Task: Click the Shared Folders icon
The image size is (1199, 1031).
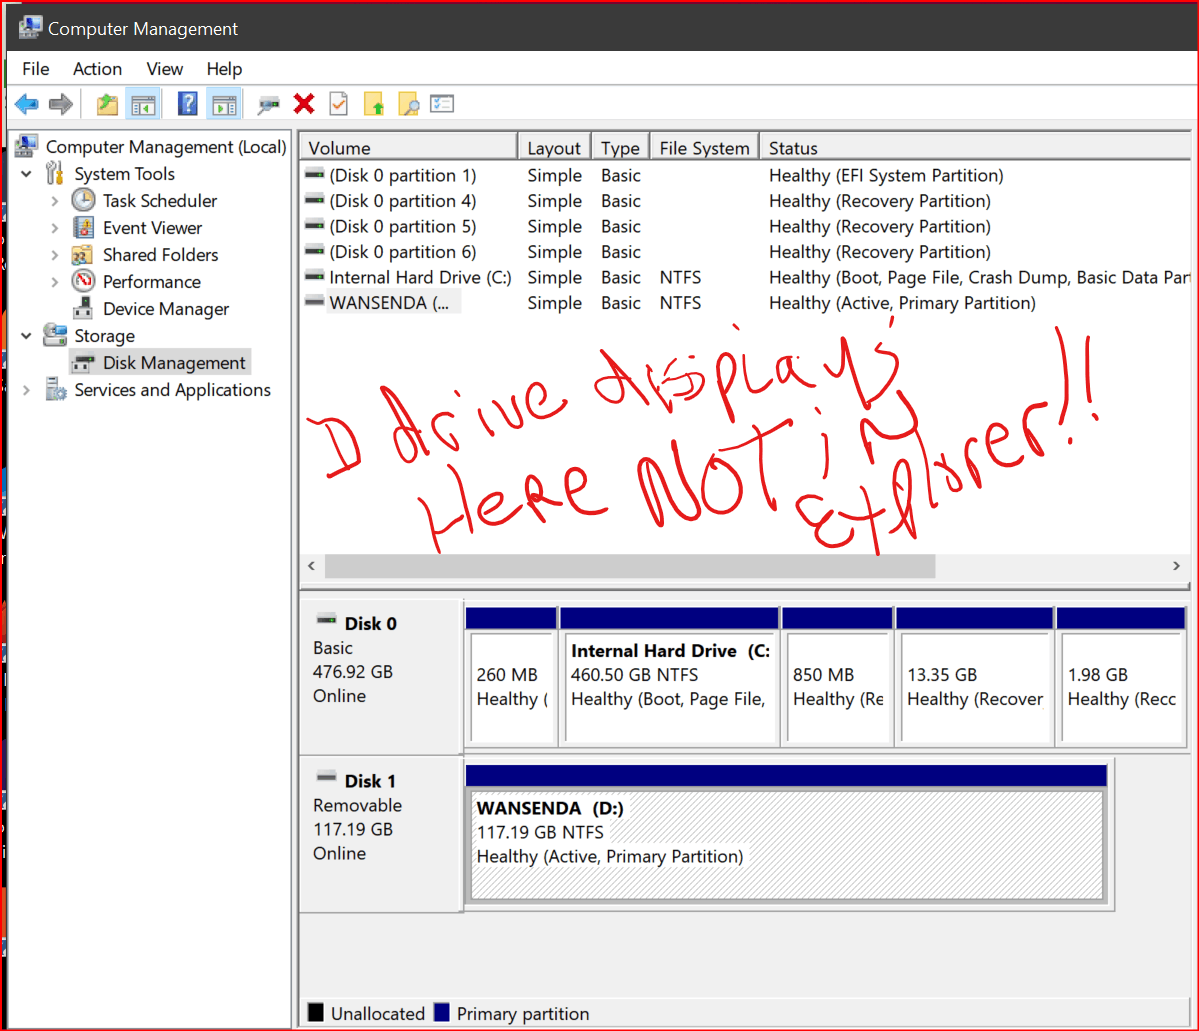Action: pyautogui.click(x=83, y=255)
